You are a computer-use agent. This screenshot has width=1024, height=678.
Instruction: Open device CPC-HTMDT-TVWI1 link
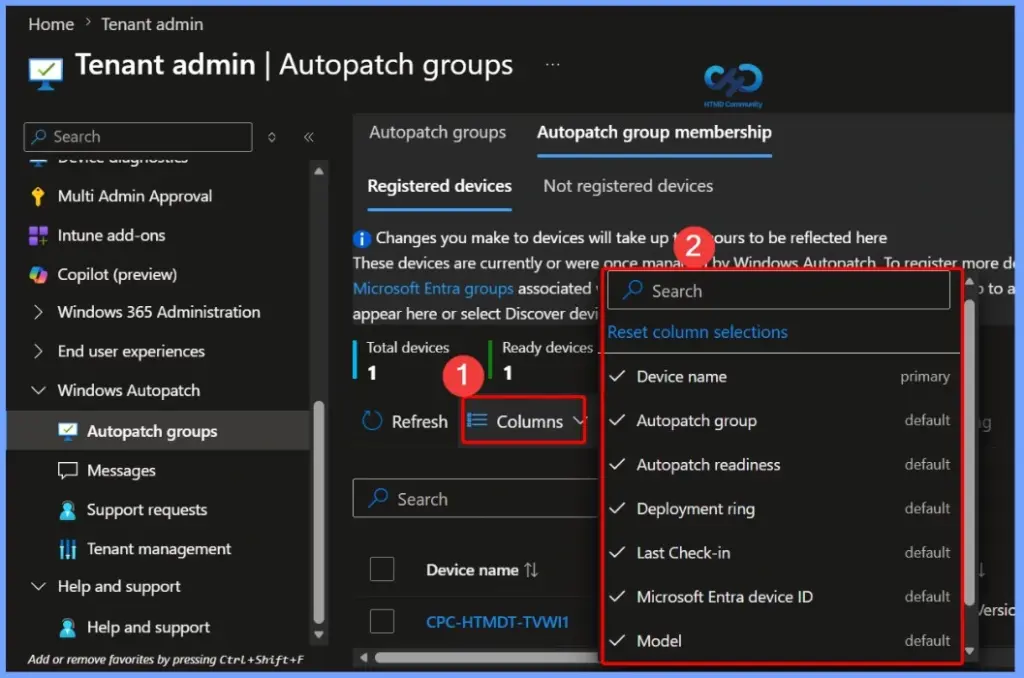(497, 622)
